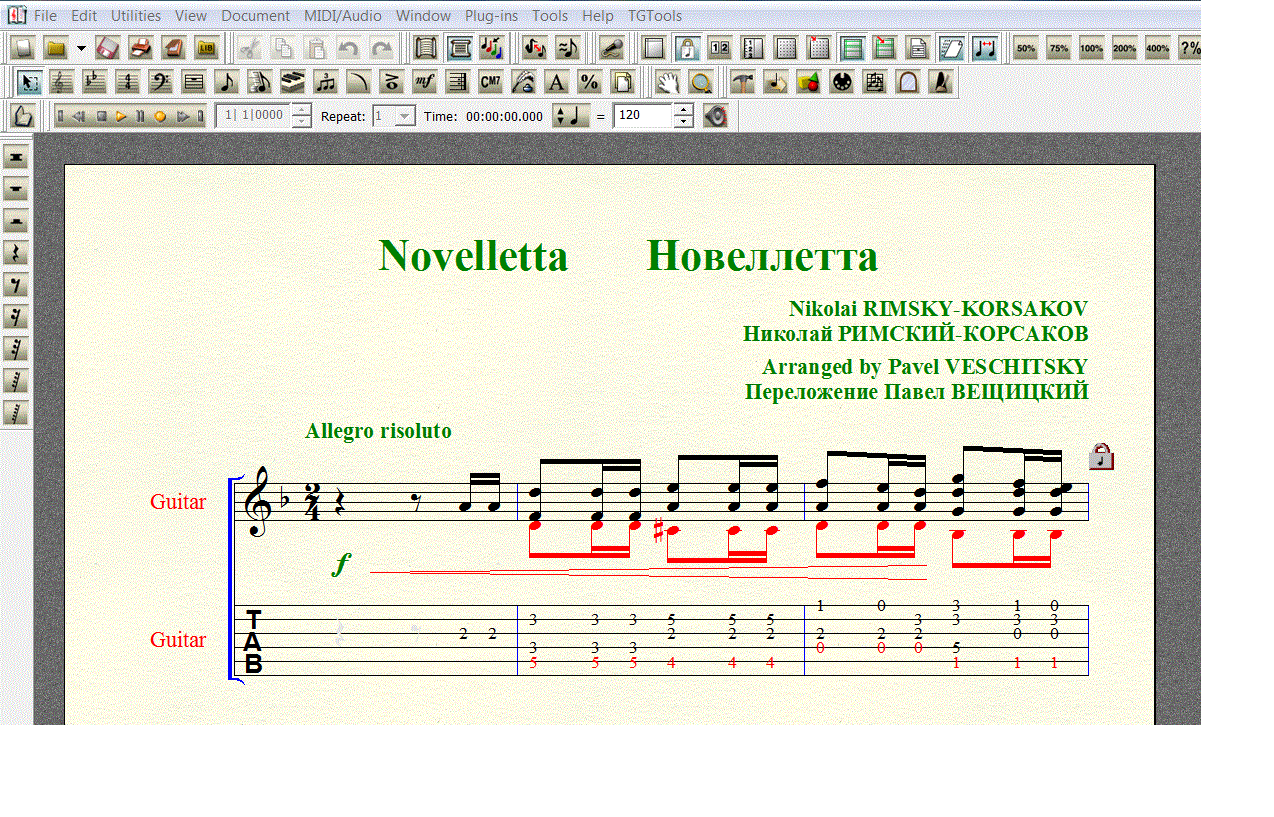Decrease tempo value with down arrow
The image size is (1274, 817).
(x=683, y=122)
